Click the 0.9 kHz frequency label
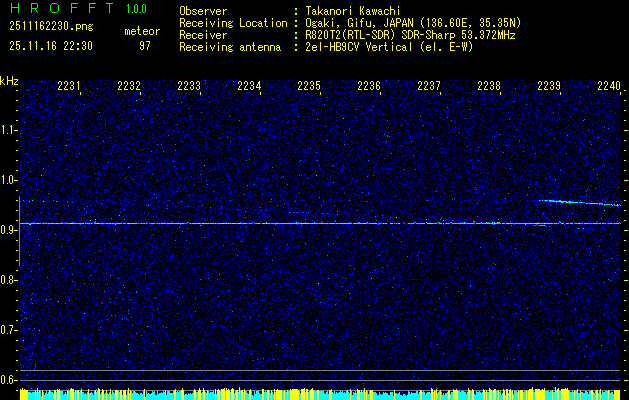Image resolution: width=629 pixels, height=400 pixels. pos(8,230)
